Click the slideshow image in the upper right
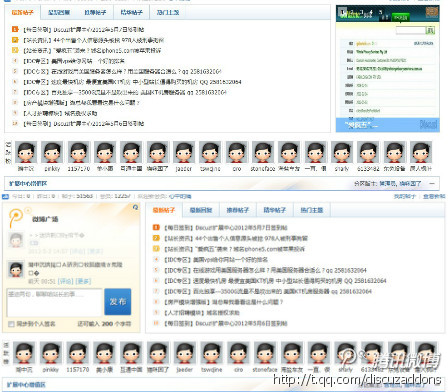Screen dimensions: 448x392 coord(388,68)
